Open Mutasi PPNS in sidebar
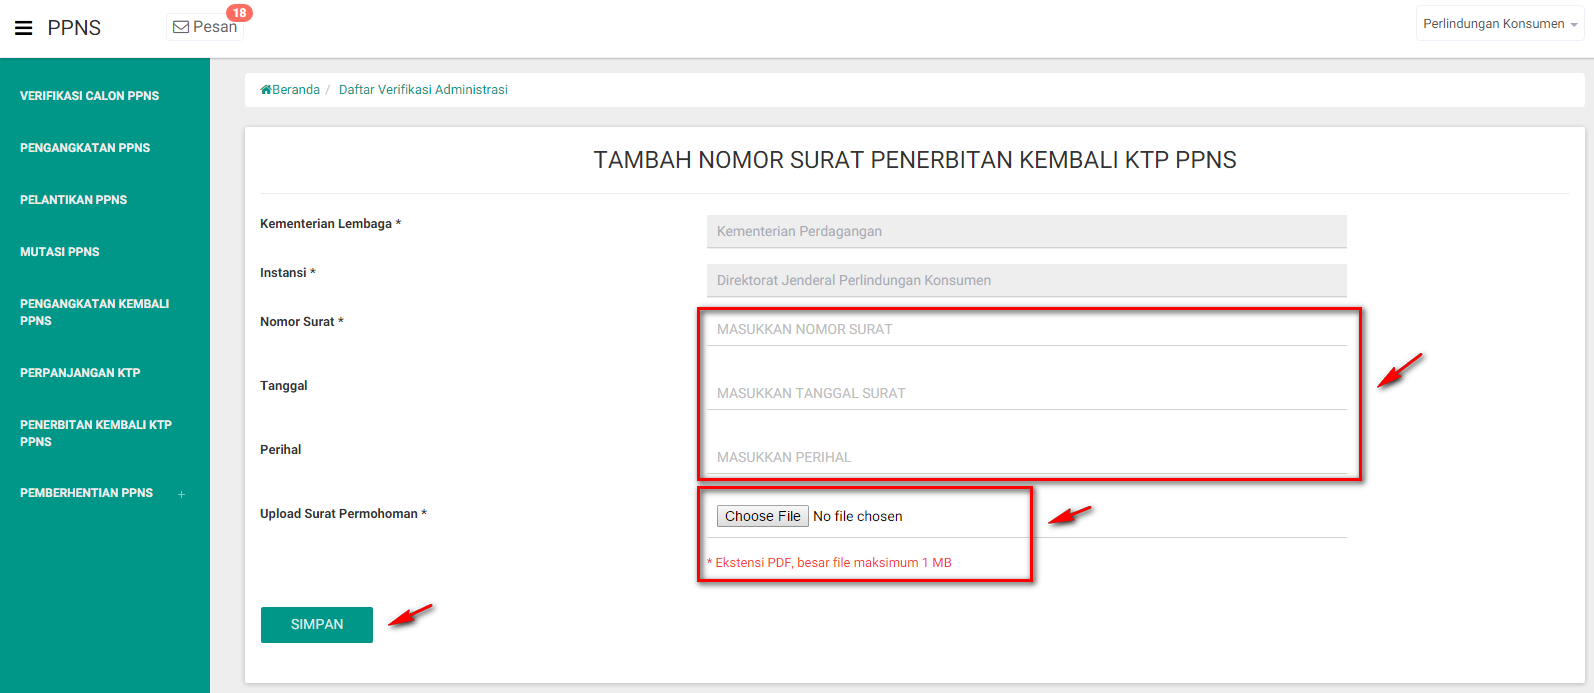 coord(60,252)
